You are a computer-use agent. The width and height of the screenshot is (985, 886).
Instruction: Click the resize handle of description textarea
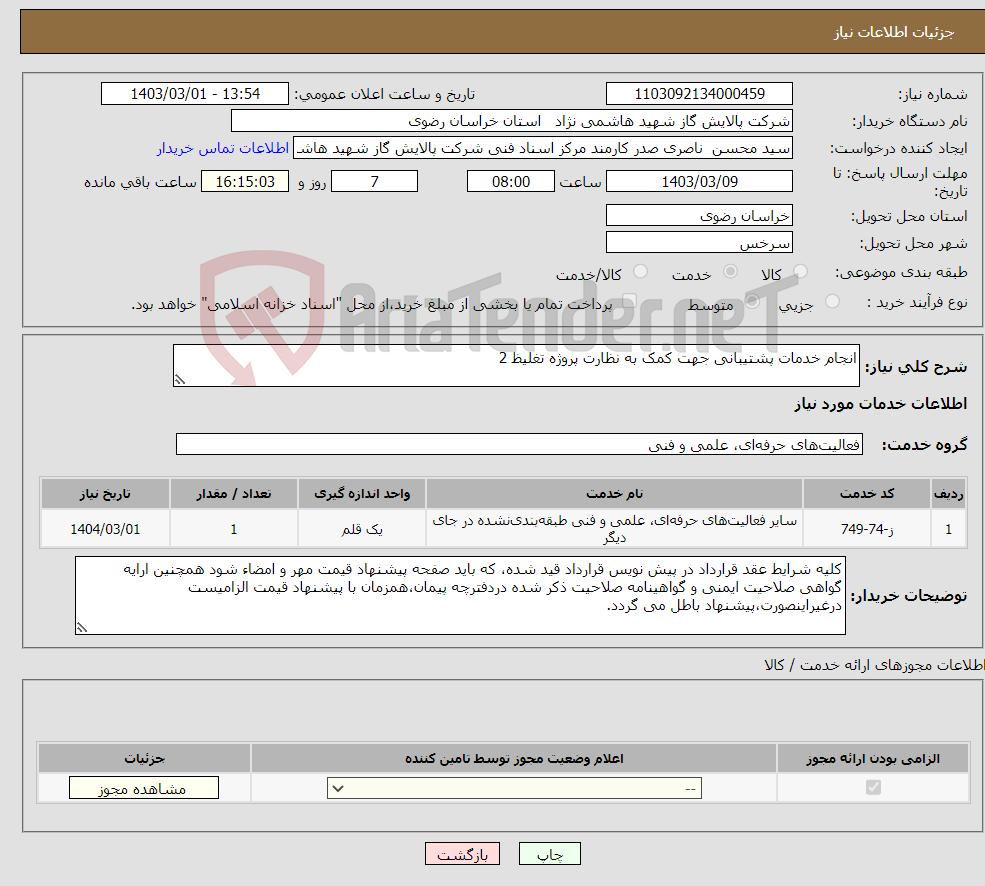coord(180,380)
